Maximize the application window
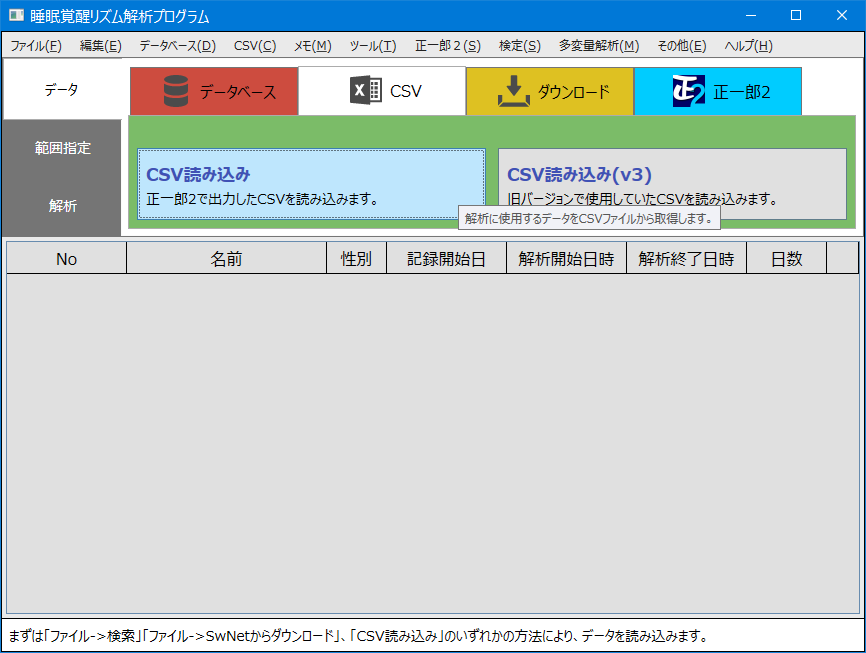This screenshot has width=866, height=653. 796,15
